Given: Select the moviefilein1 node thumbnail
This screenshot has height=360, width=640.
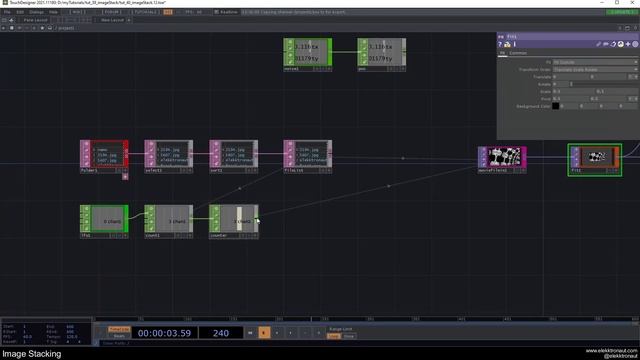Looking at the screenshot, I should click(505, 157).
